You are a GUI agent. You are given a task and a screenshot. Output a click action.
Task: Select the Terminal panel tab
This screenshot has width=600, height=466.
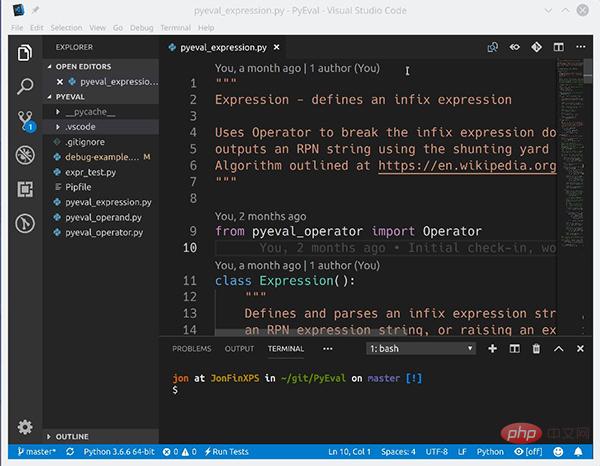point(285,349)
